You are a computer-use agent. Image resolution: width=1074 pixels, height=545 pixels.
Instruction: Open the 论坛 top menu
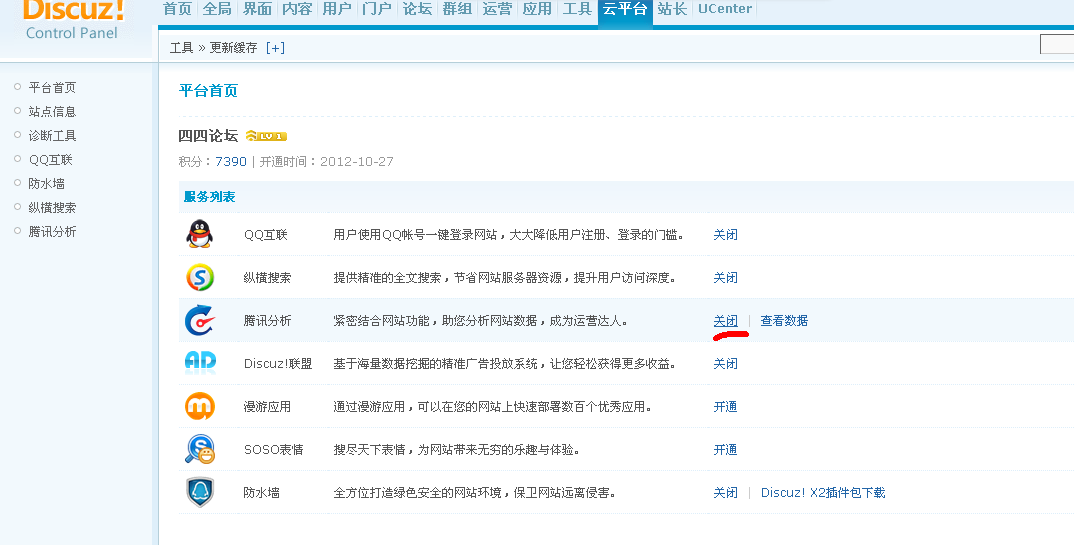pyautogui.click(x=417, y=9)
